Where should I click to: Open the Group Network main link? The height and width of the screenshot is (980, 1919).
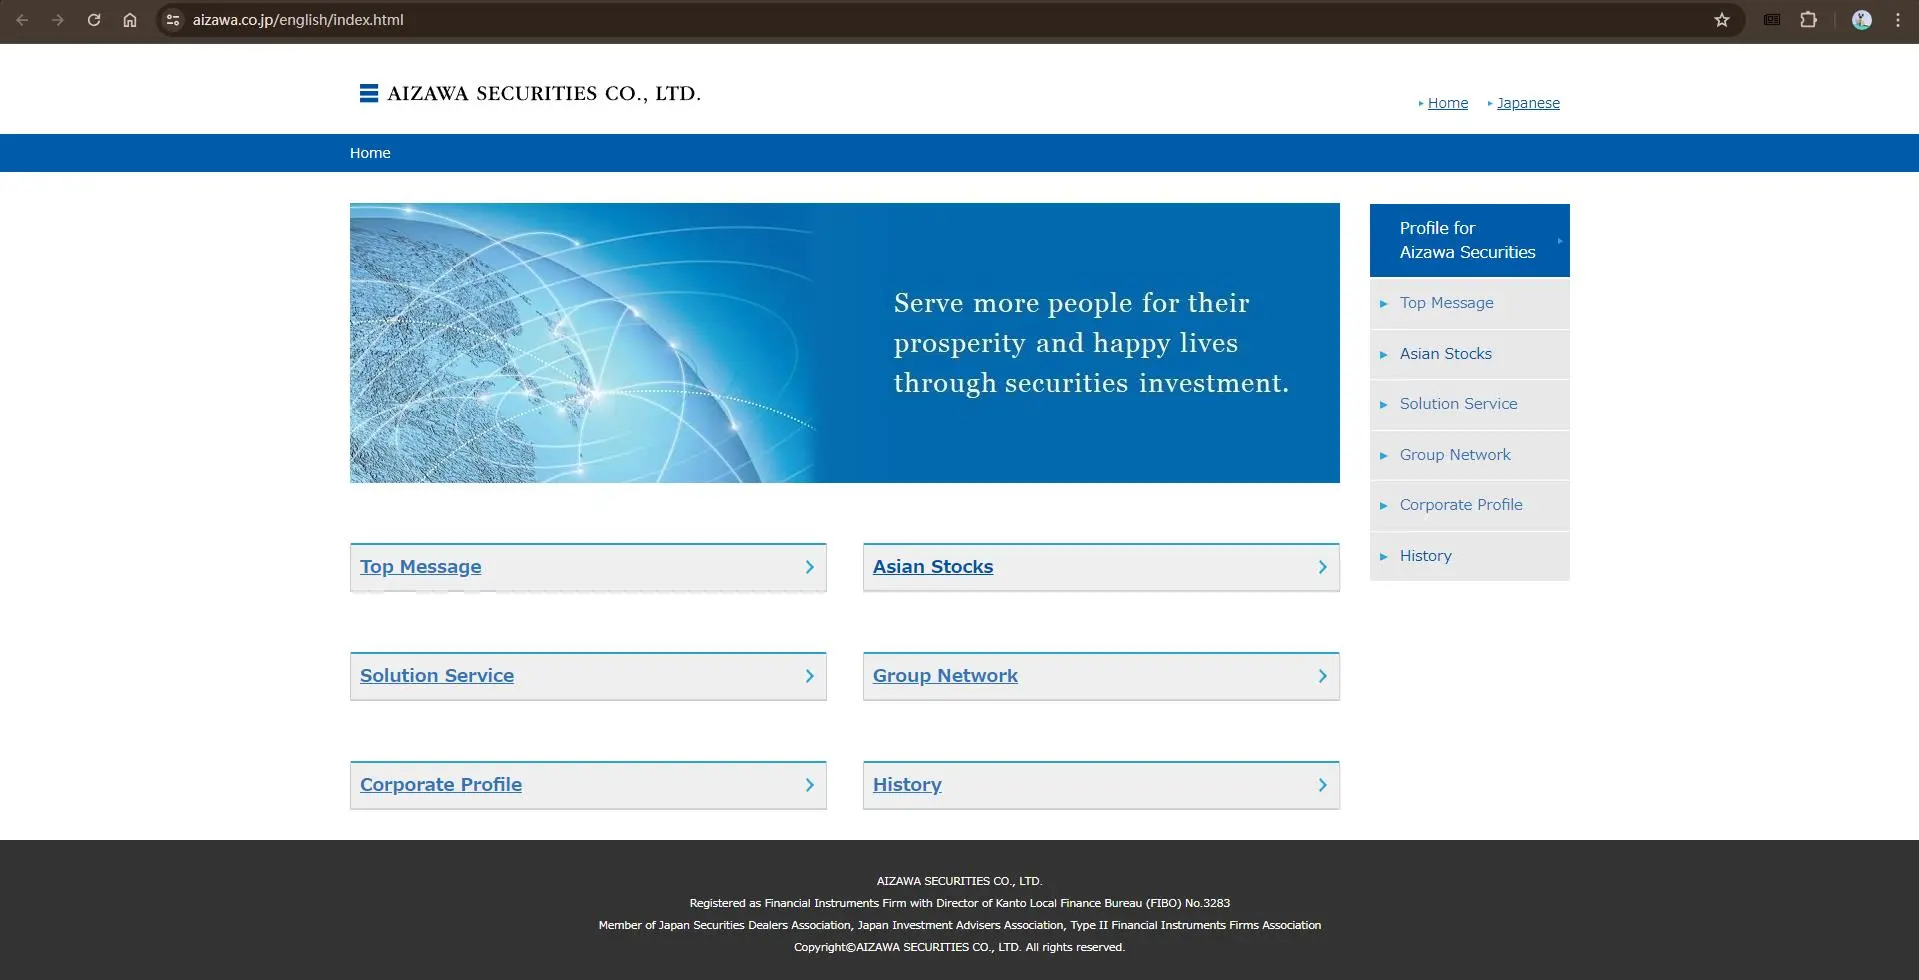[x=945, y=676]
